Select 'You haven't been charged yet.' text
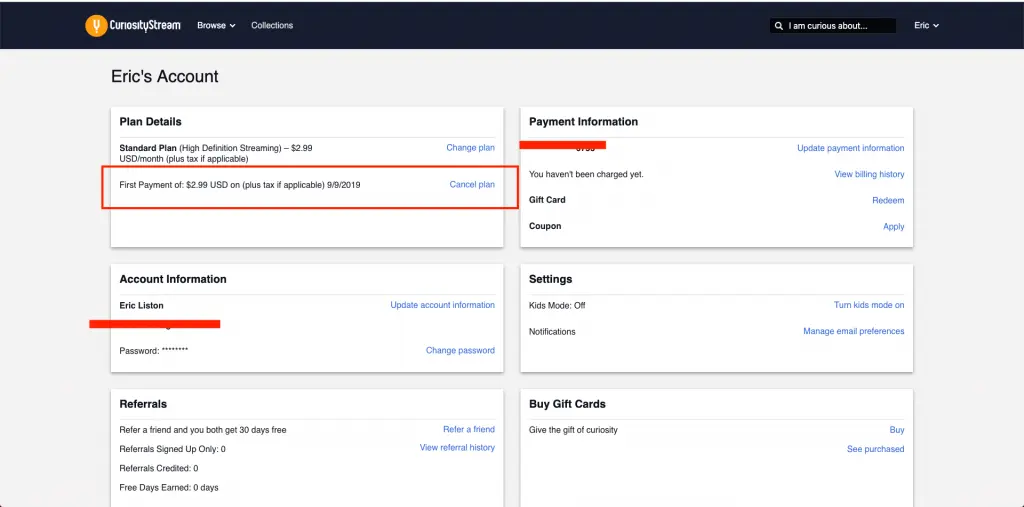The image size is (1024, 507). [x=586, y=174]
